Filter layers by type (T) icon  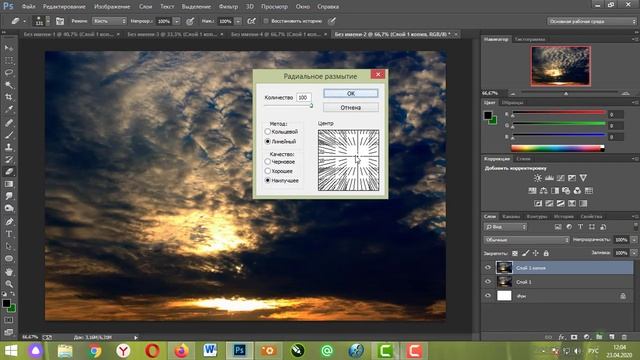pyautogui.click(x=580, y=227)
